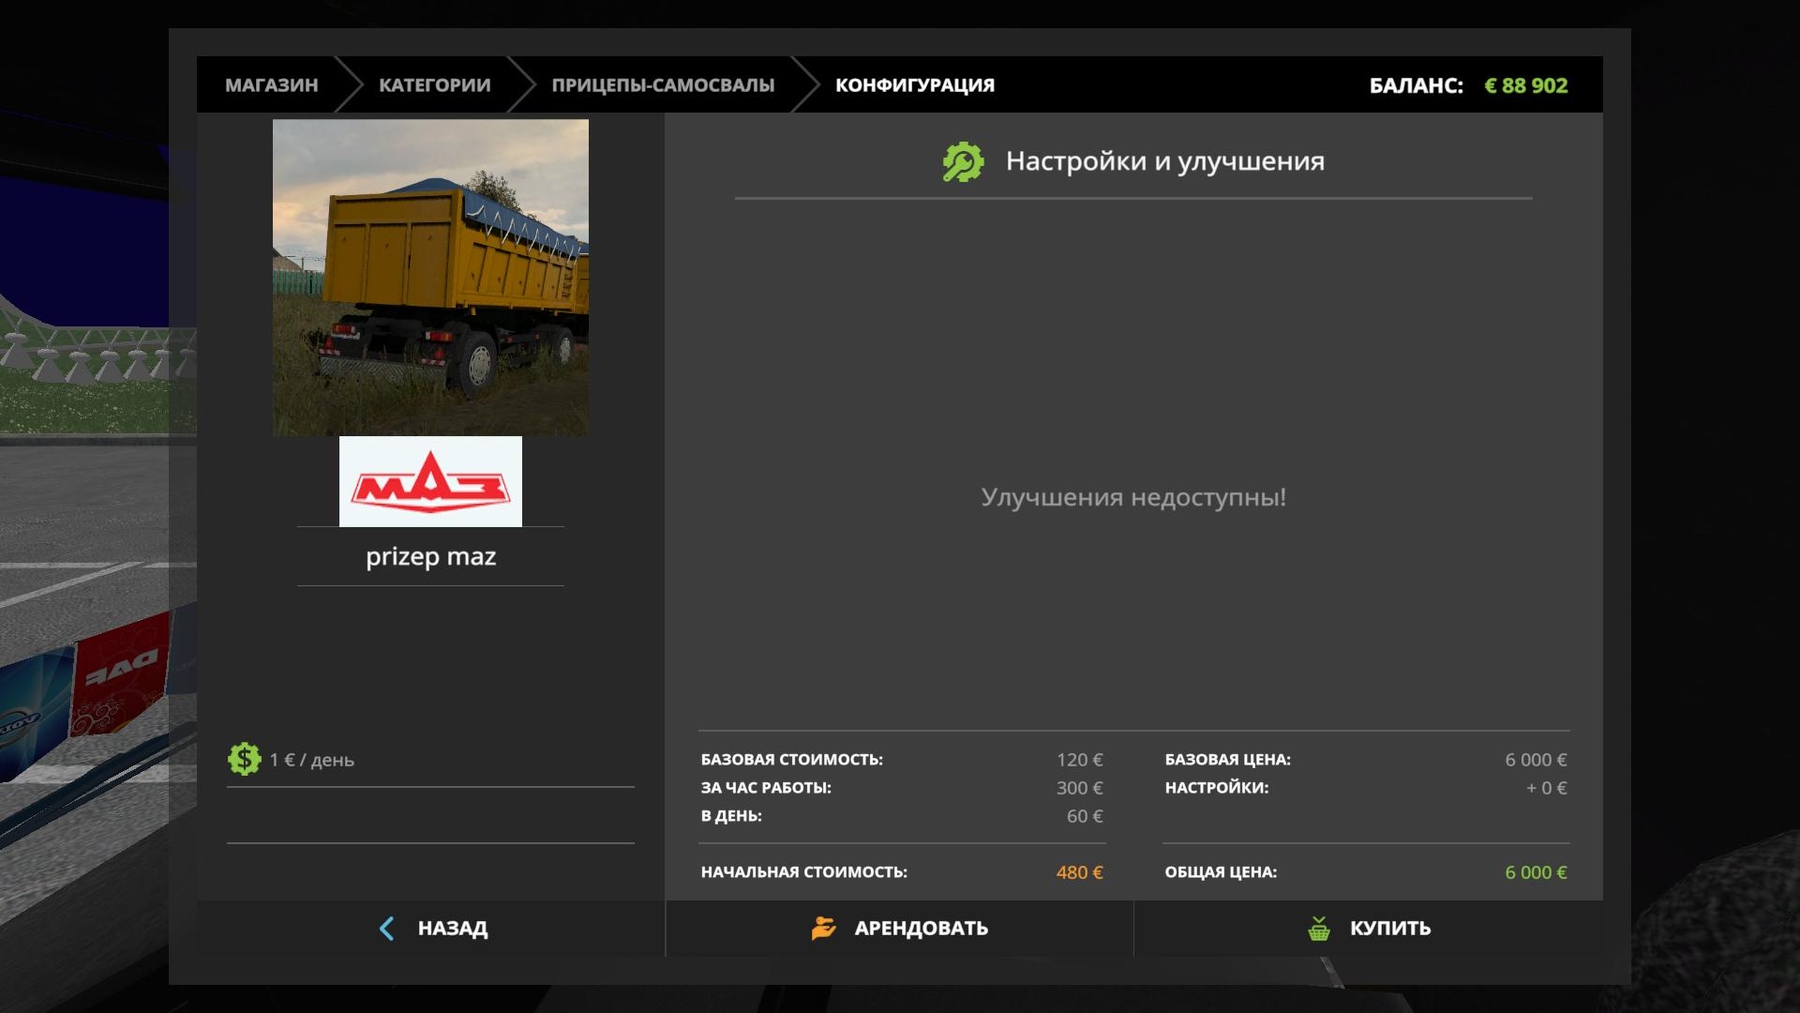Click the total price 6 000 € value
This screenshot has height=1013, width=1800.
coord(1535,872)
